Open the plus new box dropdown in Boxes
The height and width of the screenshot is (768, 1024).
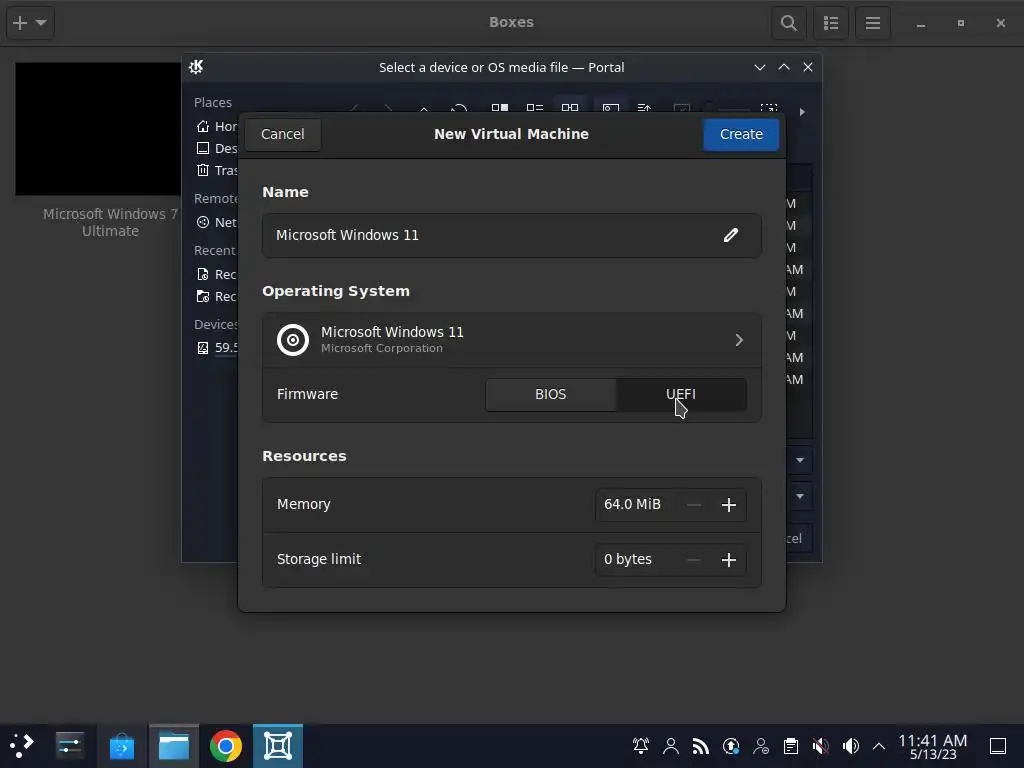click(x=30, y=23)
